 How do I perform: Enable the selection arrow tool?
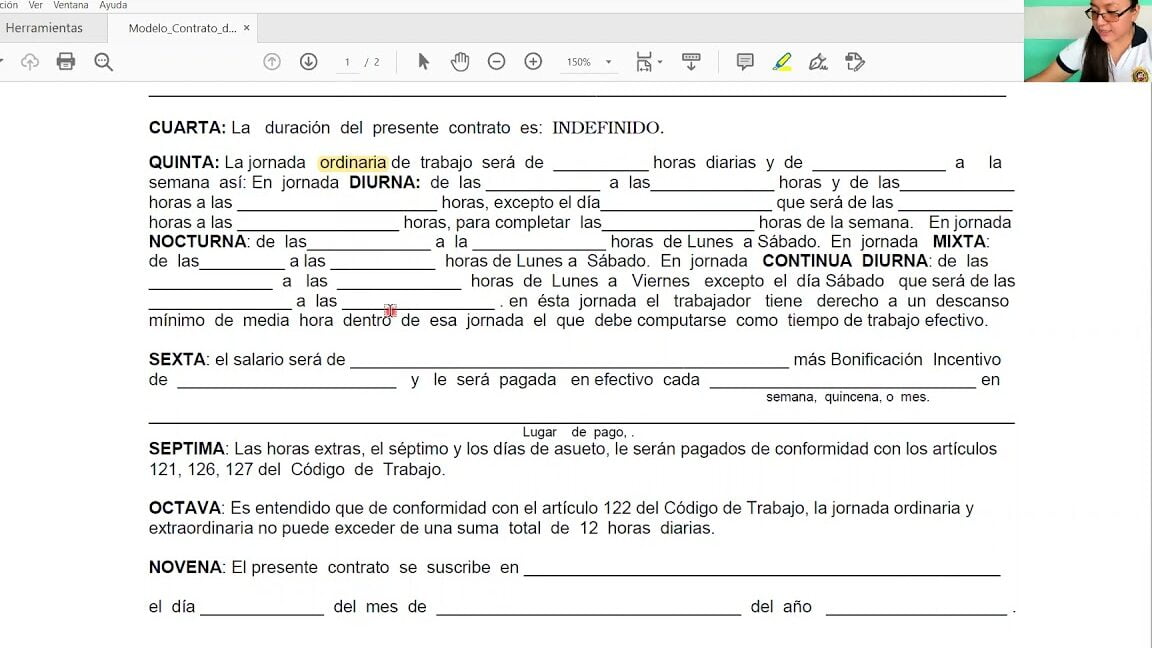pyautogui.click(x=423, y=61)
